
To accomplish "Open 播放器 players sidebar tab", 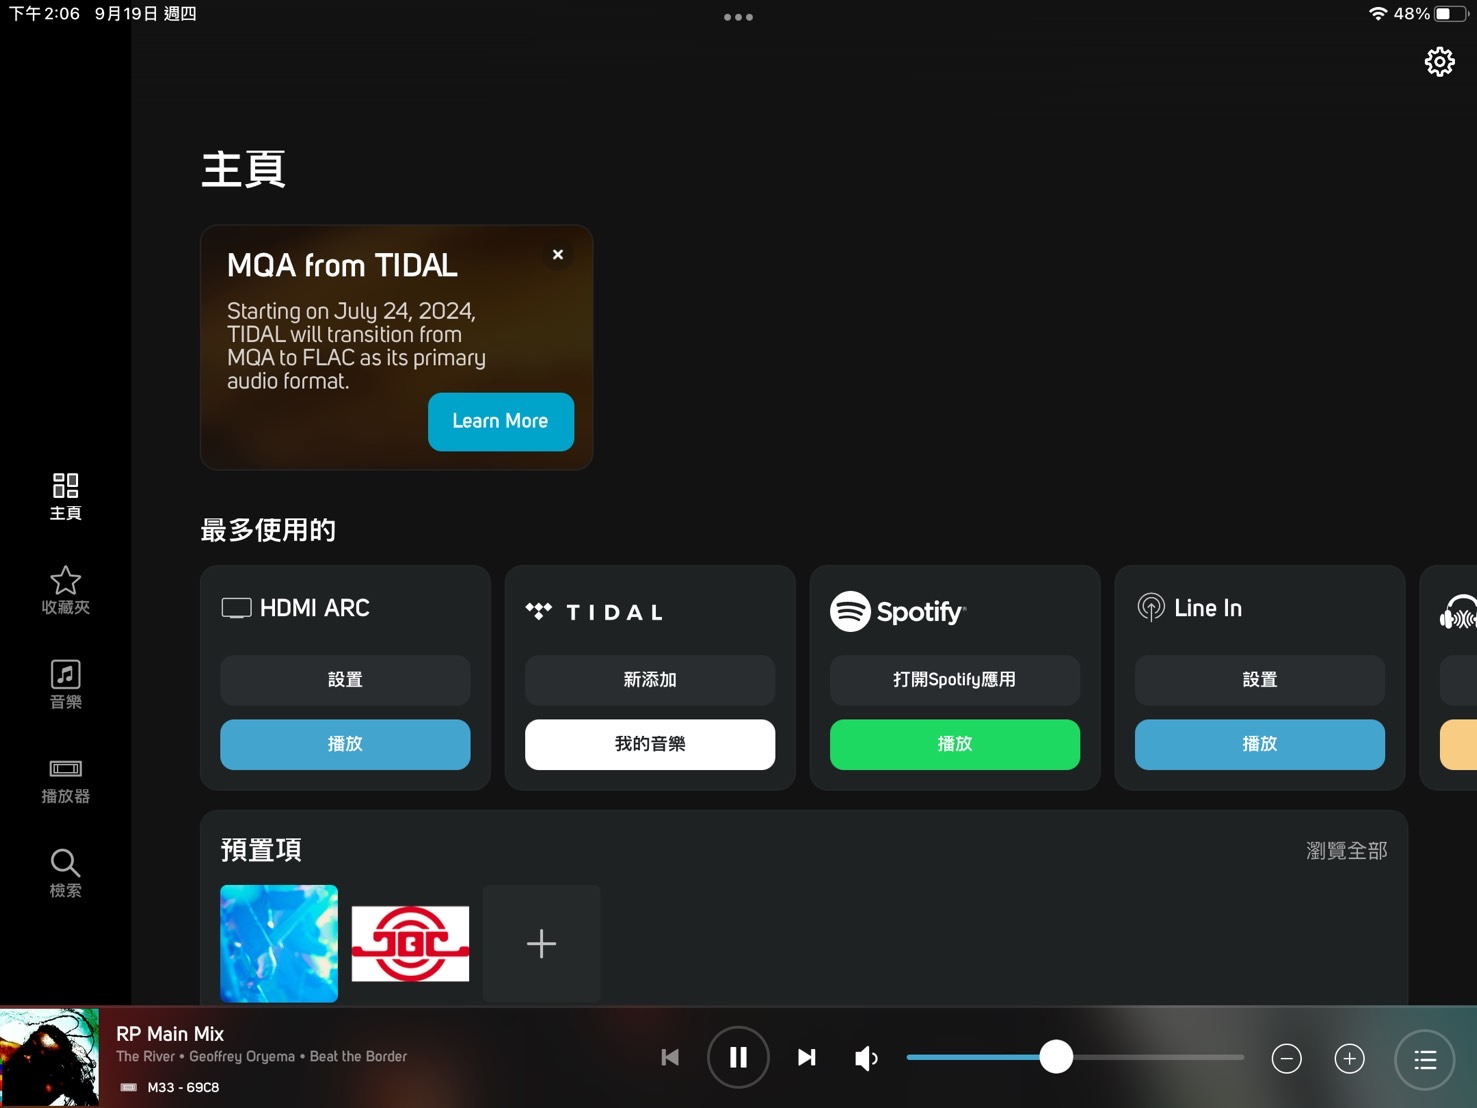I will coord(66,780).
